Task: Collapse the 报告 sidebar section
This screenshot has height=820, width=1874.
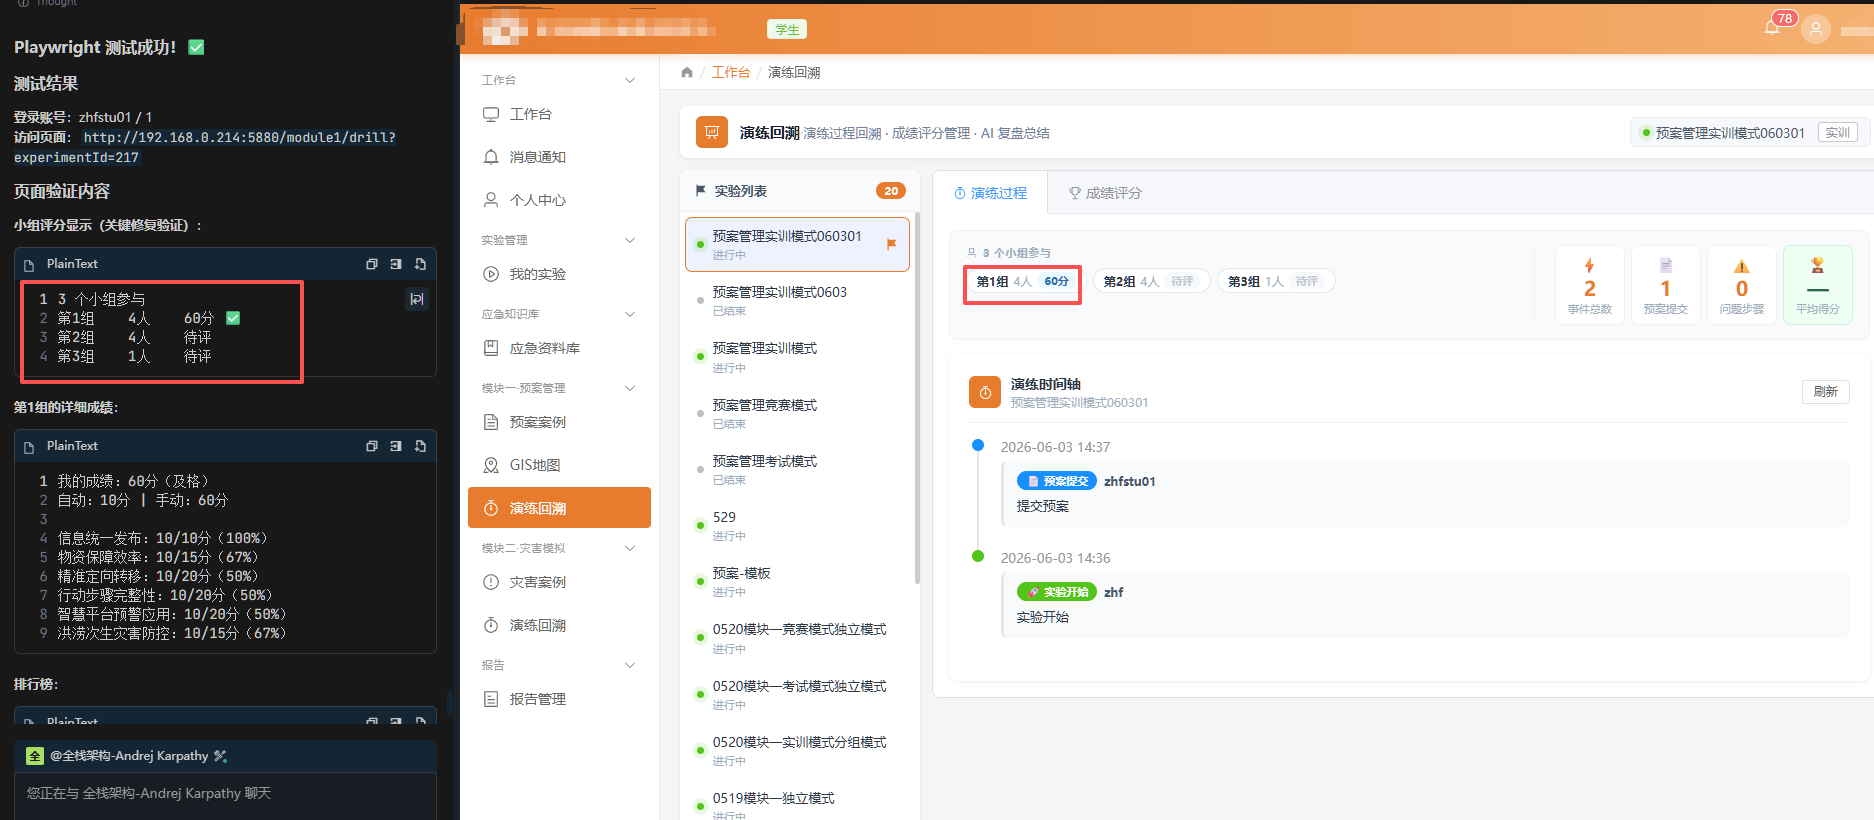Action: pyautogui.click(x=559, y=665)
